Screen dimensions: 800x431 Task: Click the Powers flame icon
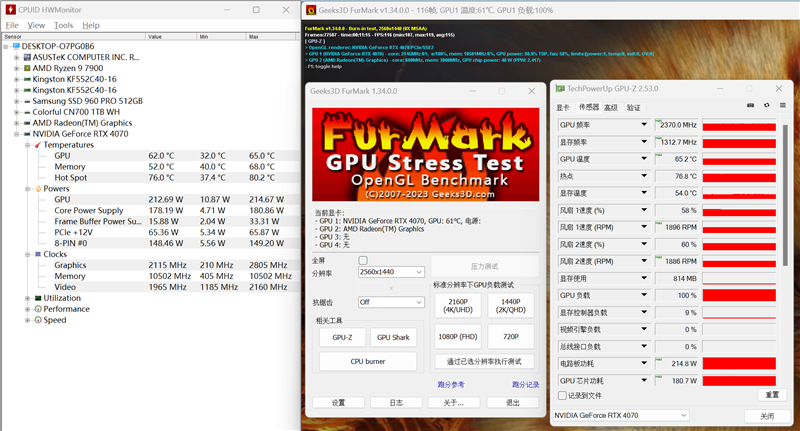tap(37, 188)
